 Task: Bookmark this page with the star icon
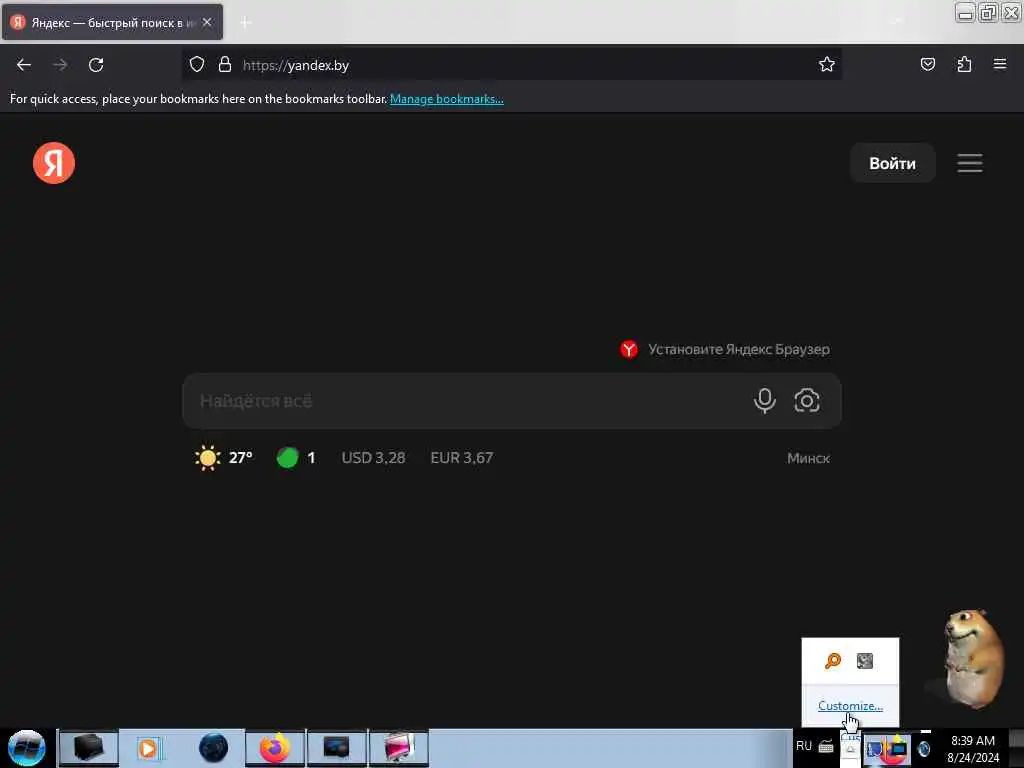[x=827, y=65]
